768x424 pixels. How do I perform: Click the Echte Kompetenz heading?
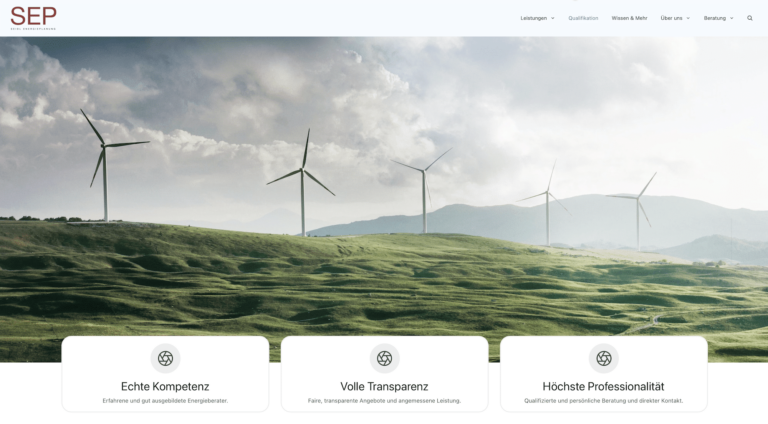(x=165, y=386)
